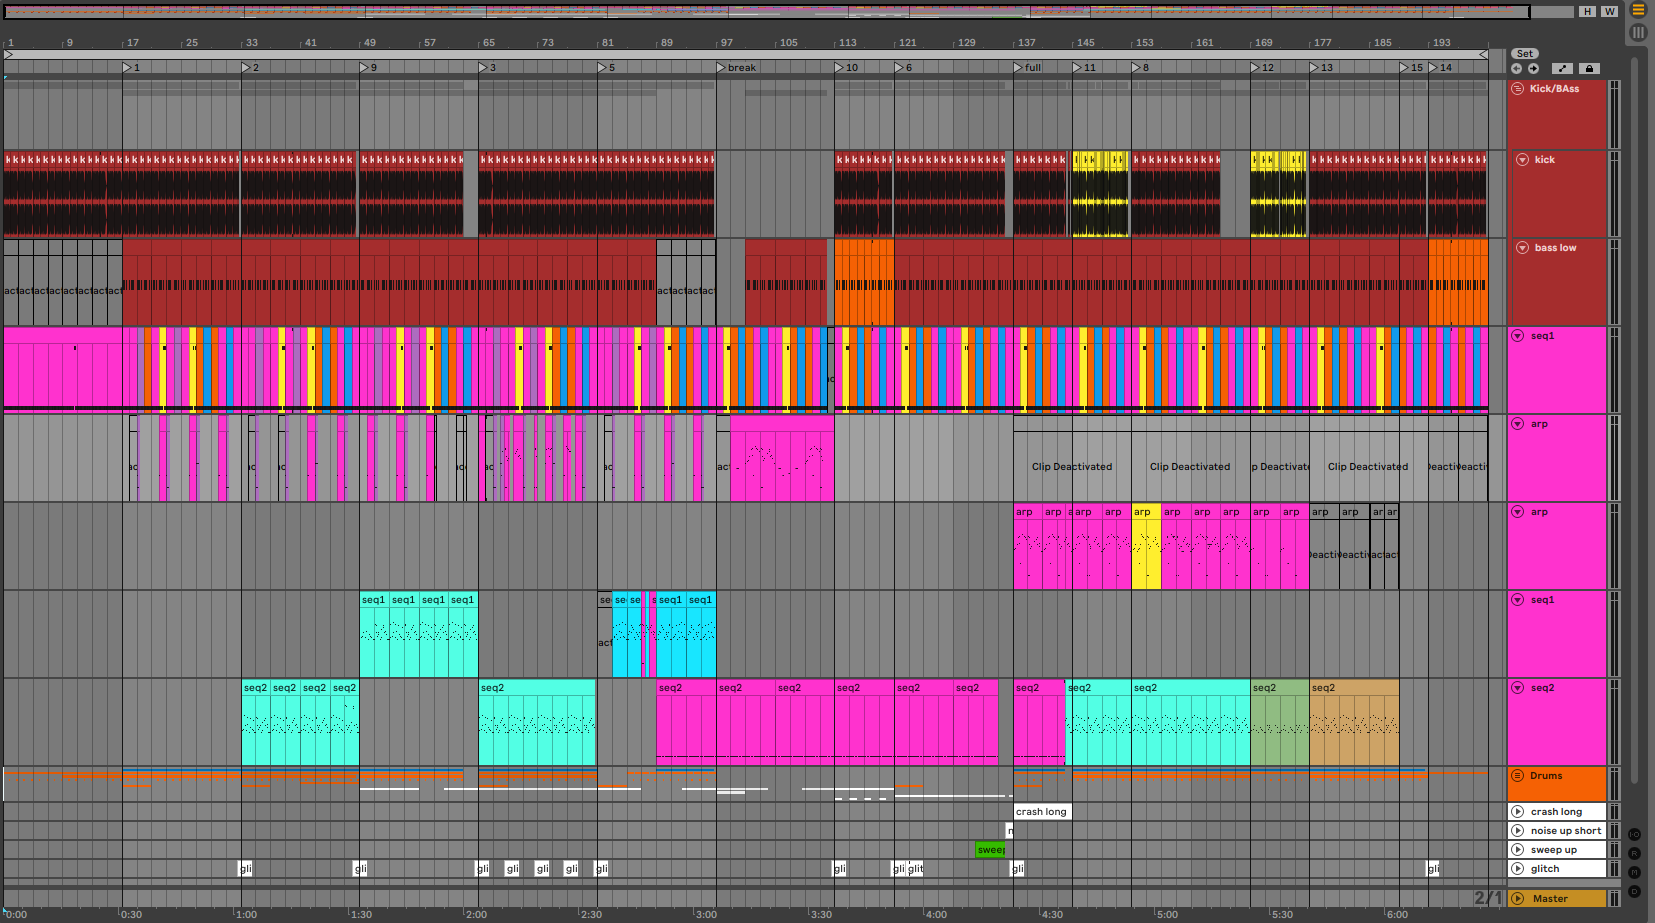Screen dimensions: 1655x923
Task: Toggle the I-O section visibility button
Action: click(1635, 835)
